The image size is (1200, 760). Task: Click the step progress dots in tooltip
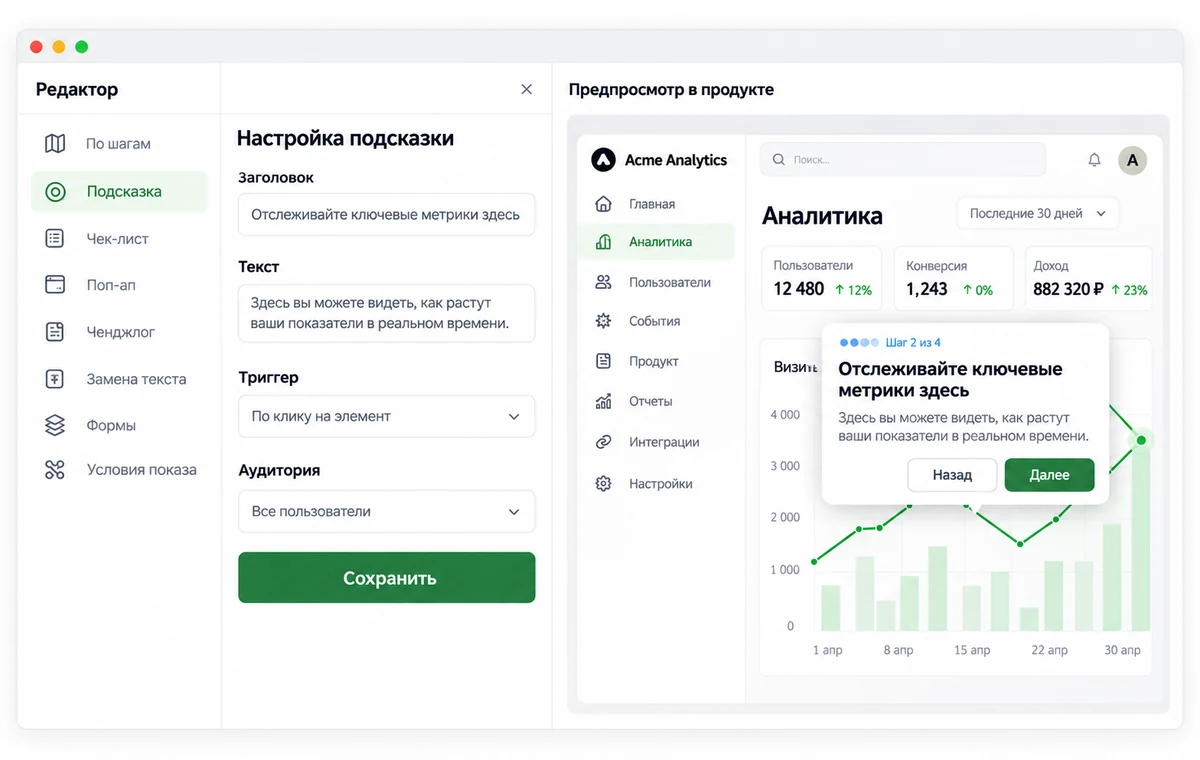tap(859, 342)
